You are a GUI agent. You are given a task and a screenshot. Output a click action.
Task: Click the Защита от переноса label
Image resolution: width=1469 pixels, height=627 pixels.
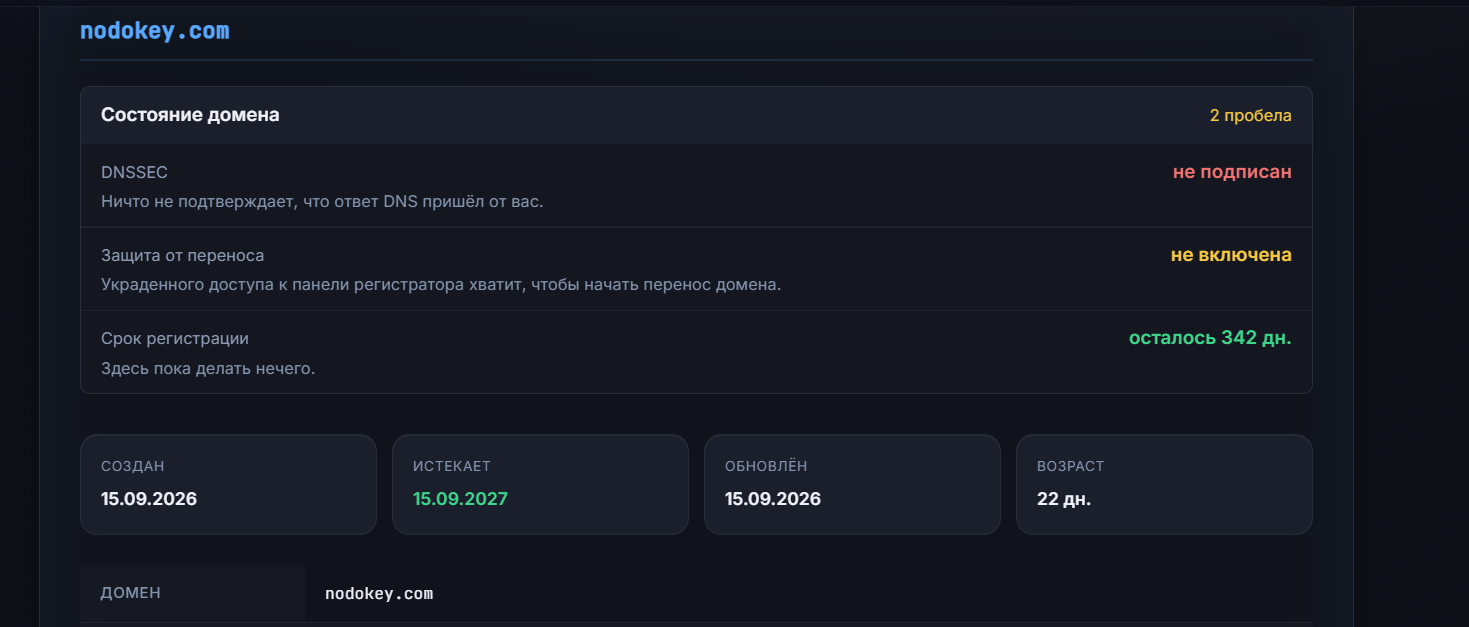point(183,255)
